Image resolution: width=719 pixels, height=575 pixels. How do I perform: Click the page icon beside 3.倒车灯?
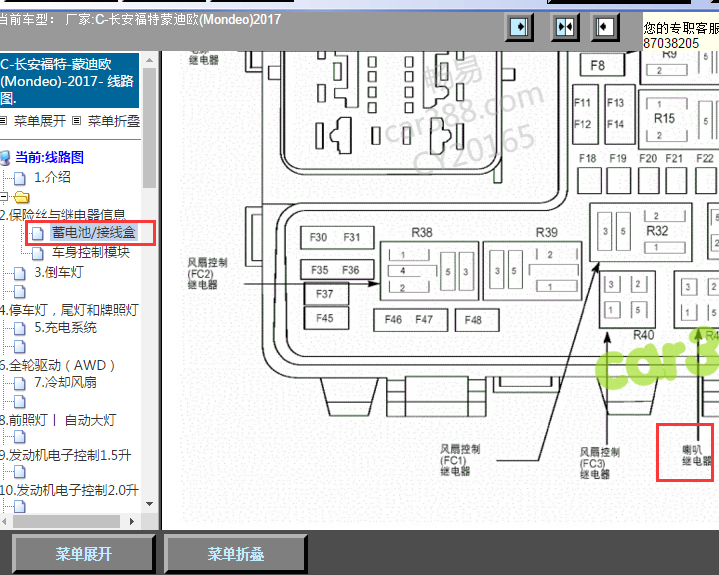(x=19, y=273)
